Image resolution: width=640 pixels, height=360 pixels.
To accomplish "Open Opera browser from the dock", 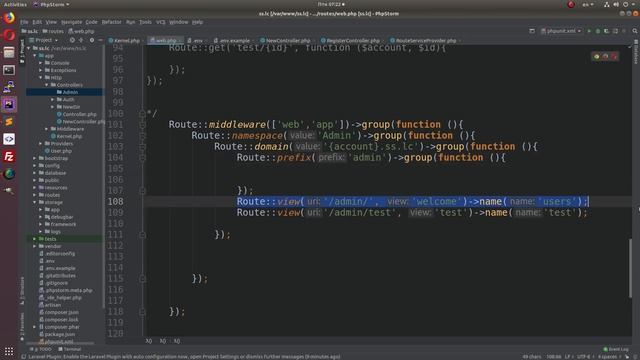I will [9, 35].
